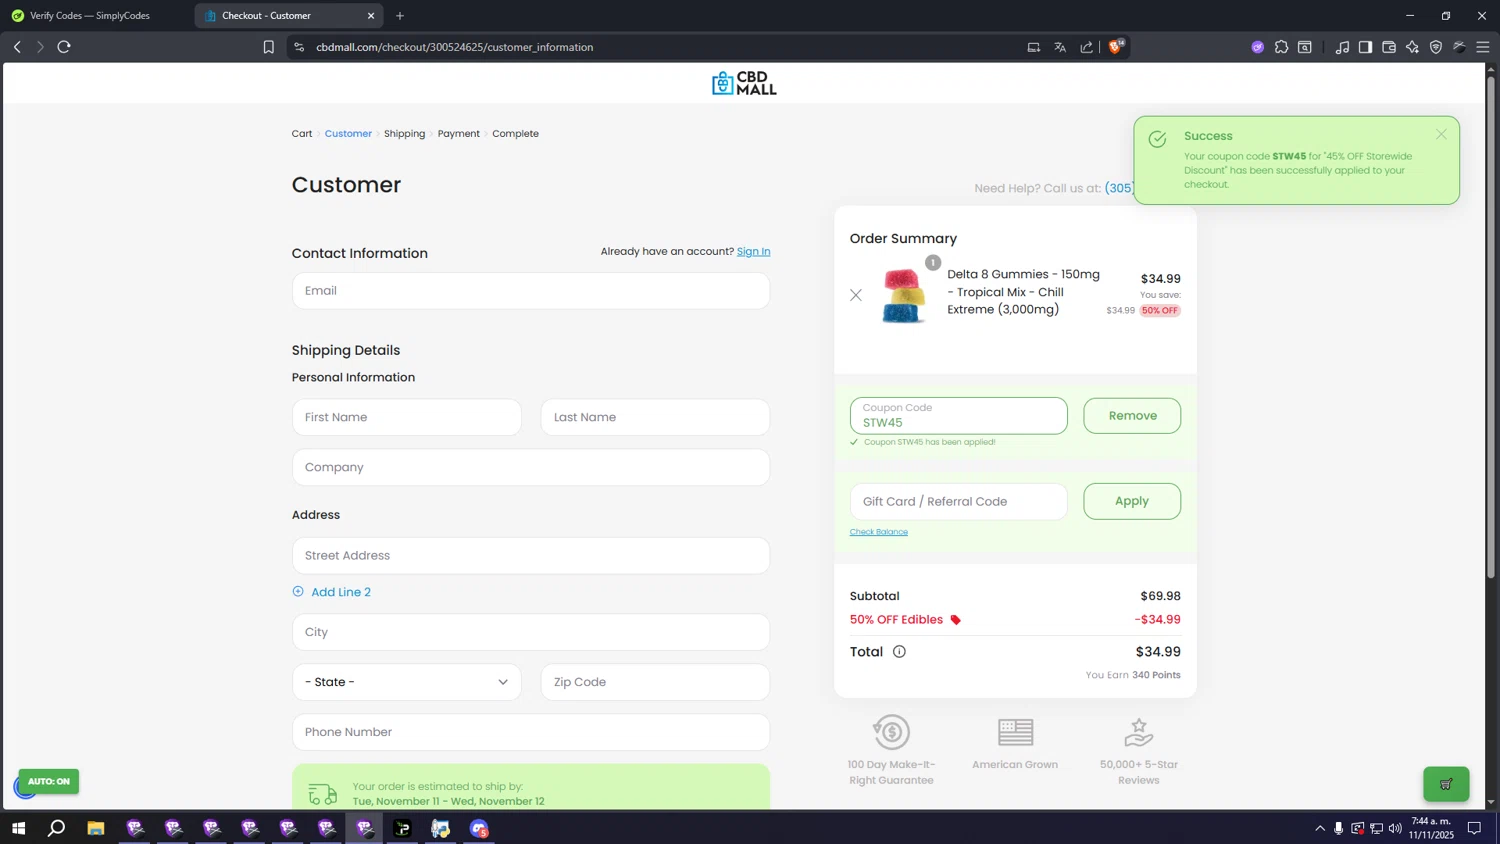Select the Complete breadcrumb step
Screen dimensions: 1500x844
(516, 133)
